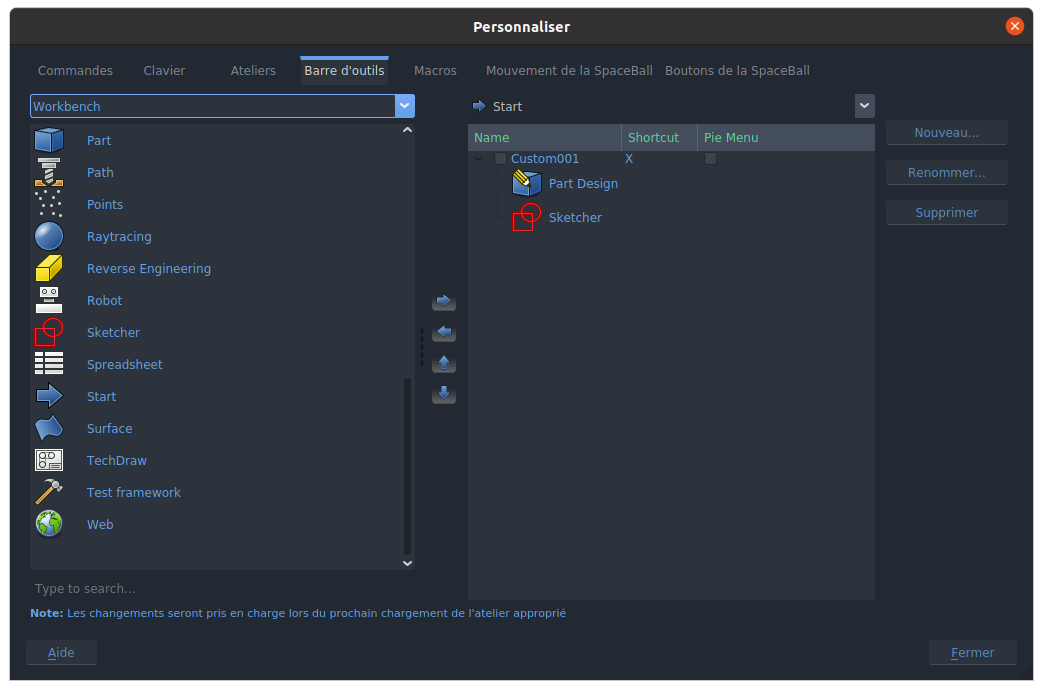The height and width of the screenshot is (690, 1043).
Task: Open the Start workbench dropdown
Action: pyautogui.click(x=864, y=106)
